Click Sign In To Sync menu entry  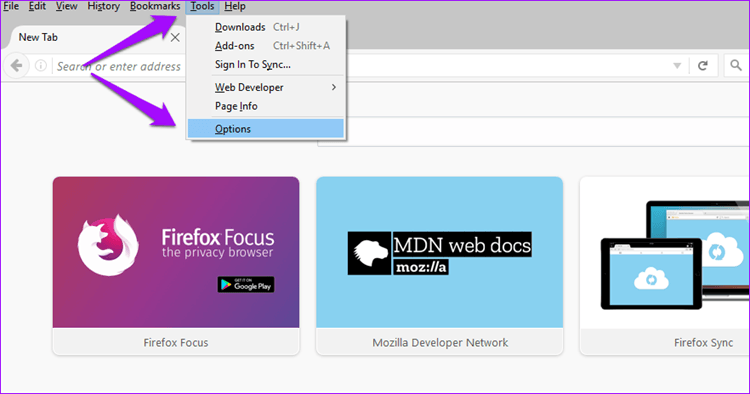(x=265, y=65)
